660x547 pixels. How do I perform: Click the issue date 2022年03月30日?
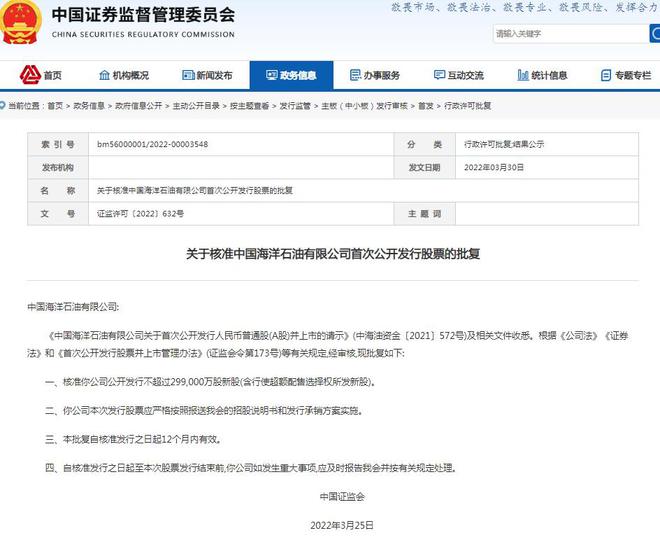pos(494,167)
